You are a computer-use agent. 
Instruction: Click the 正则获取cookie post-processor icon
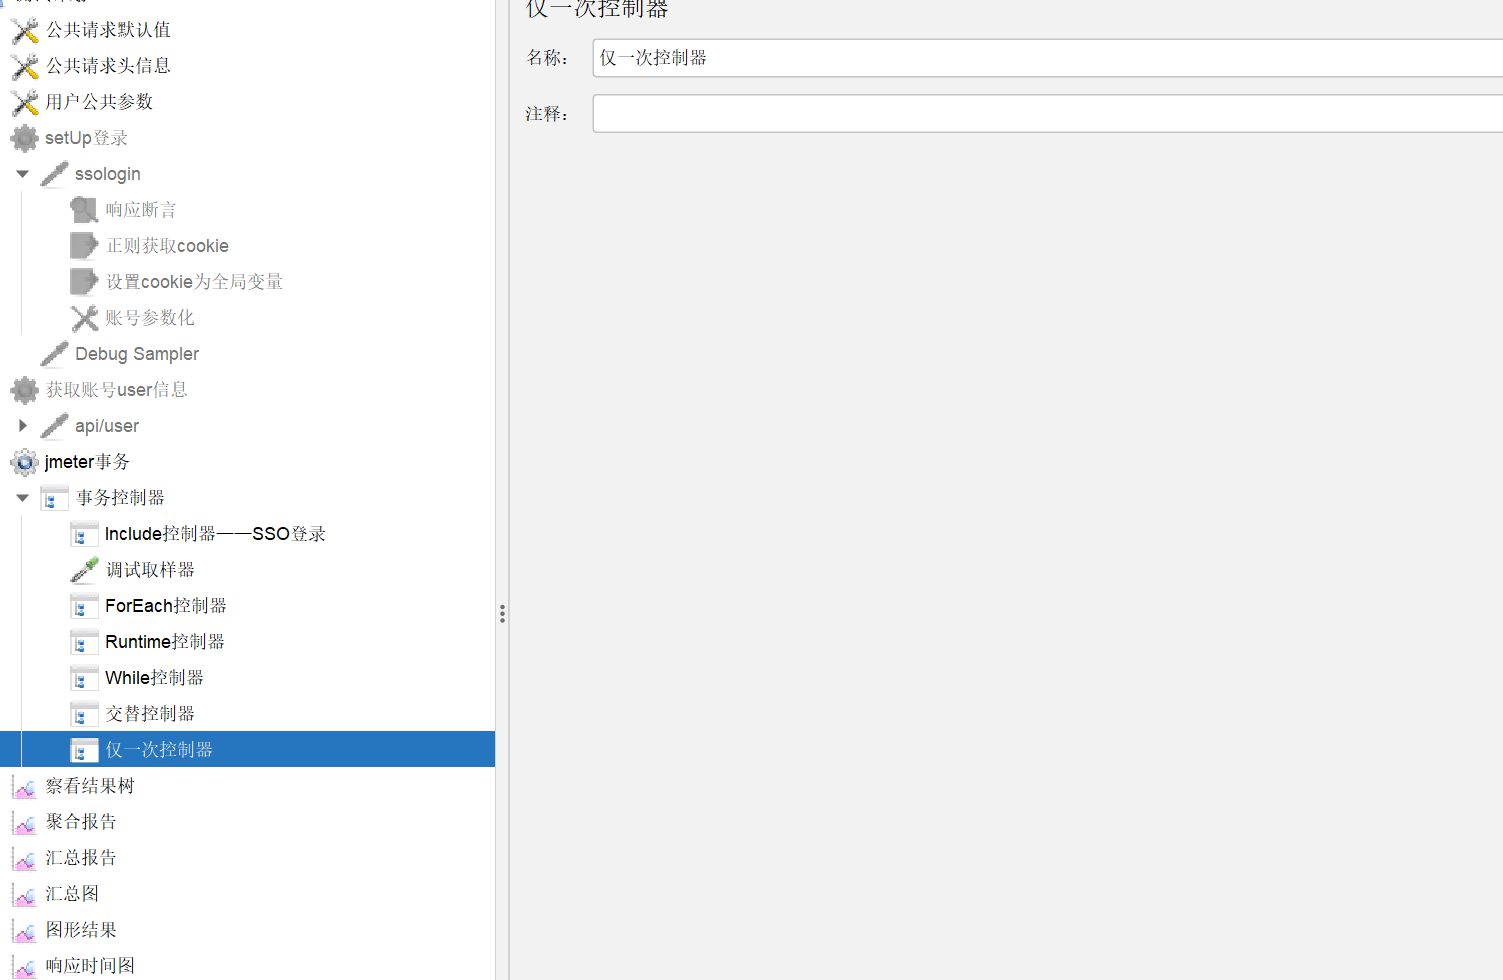pos(85,246)
